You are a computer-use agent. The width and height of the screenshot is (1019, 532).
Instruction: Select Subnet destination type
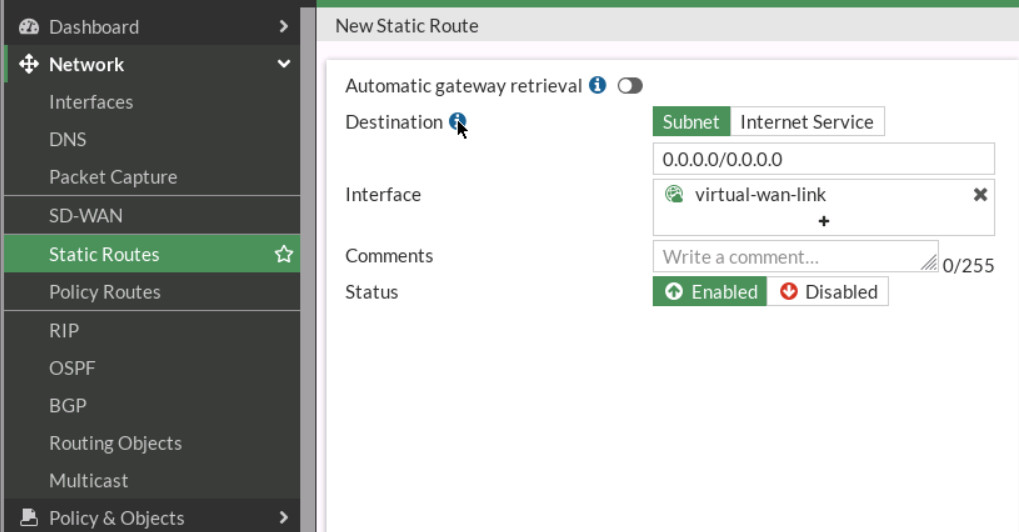691,122
